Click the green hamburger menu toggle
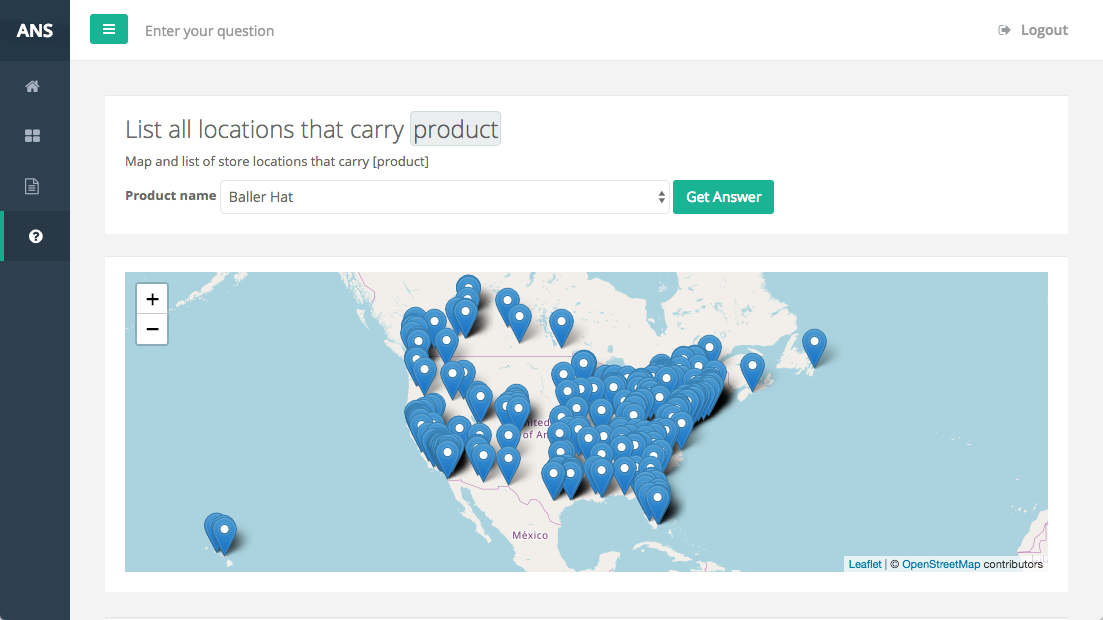 tap(109, 30)
